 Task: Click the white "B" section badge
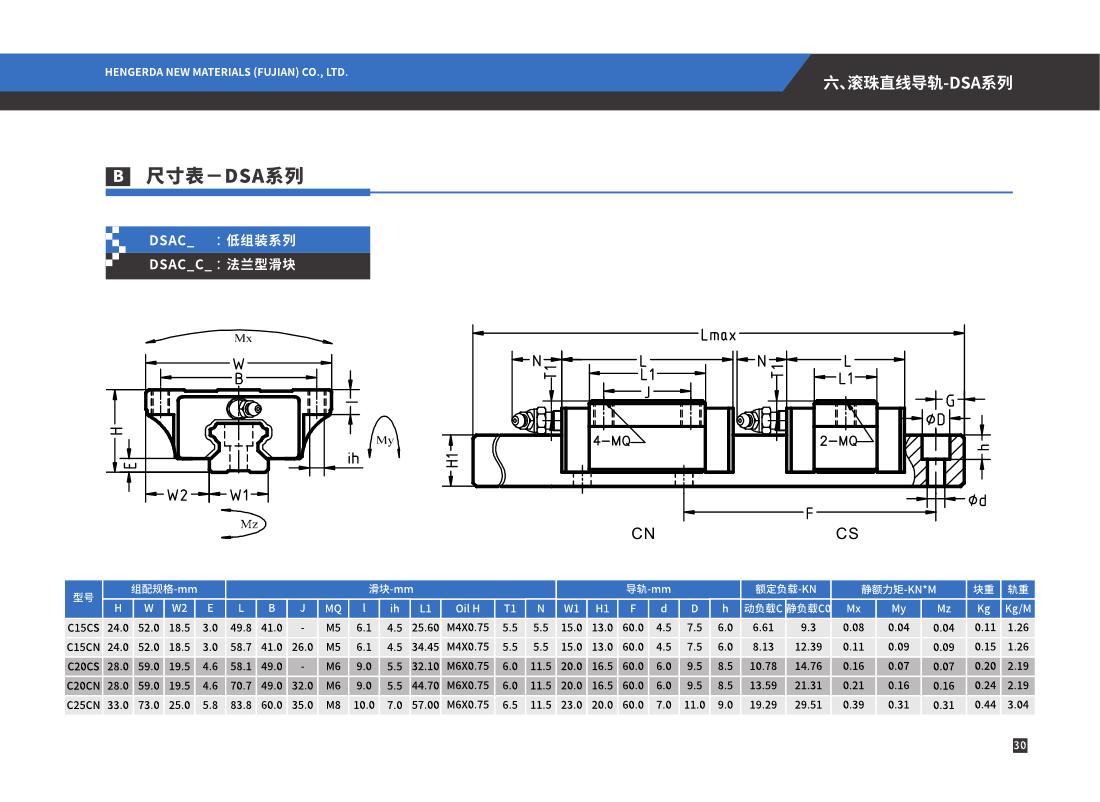click(117, 177)
